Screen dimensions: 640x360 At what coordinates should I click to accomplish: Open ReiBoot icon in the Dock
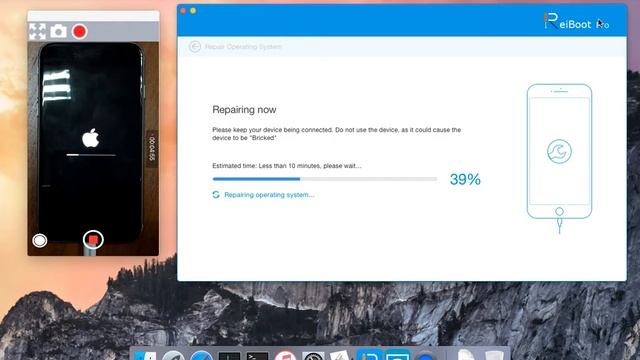pos(369,355)
